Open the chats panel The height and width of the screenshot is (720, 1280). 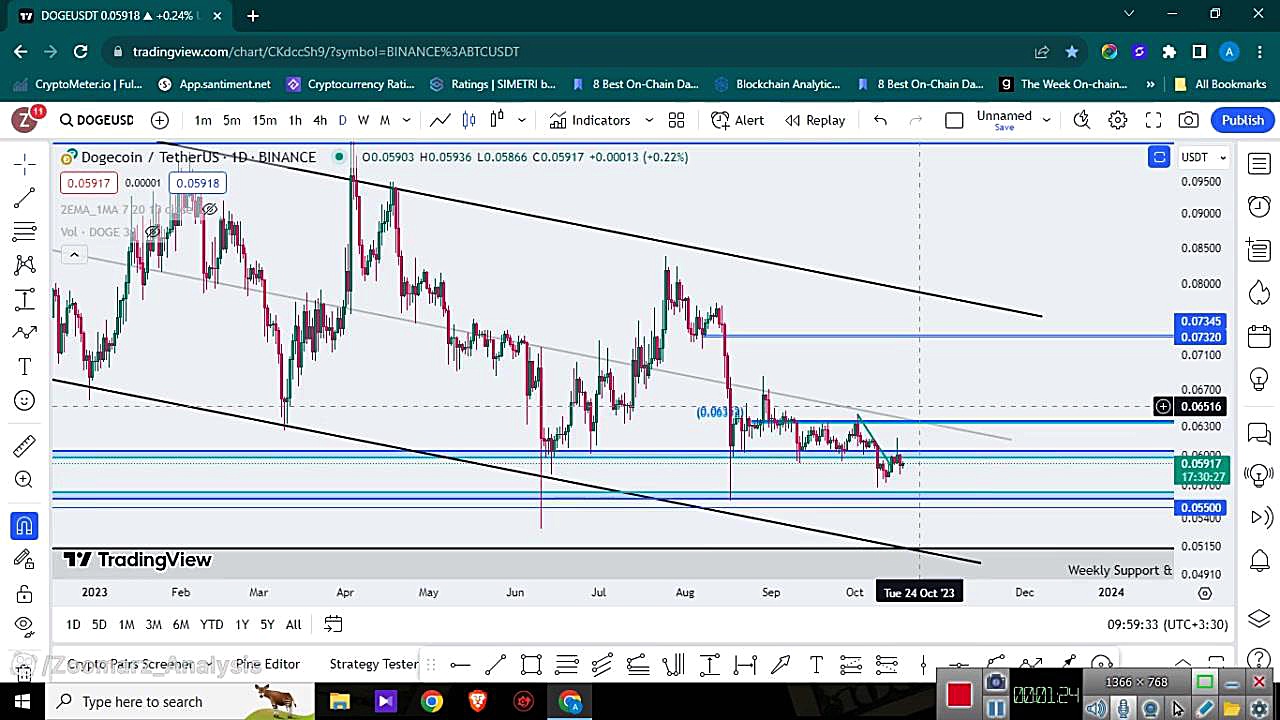point(1259,433)
